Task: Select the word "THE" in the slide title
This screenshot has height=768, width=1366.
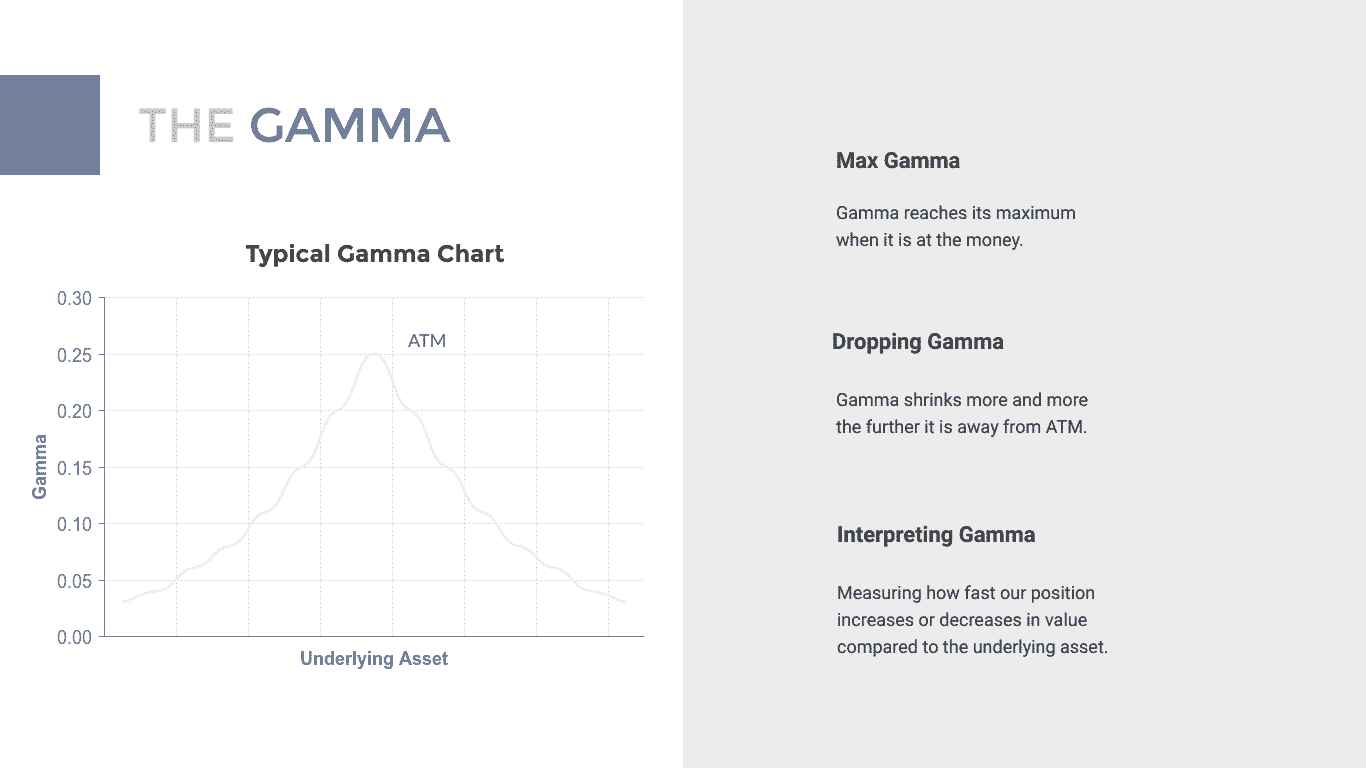Action: pos(186,125)
